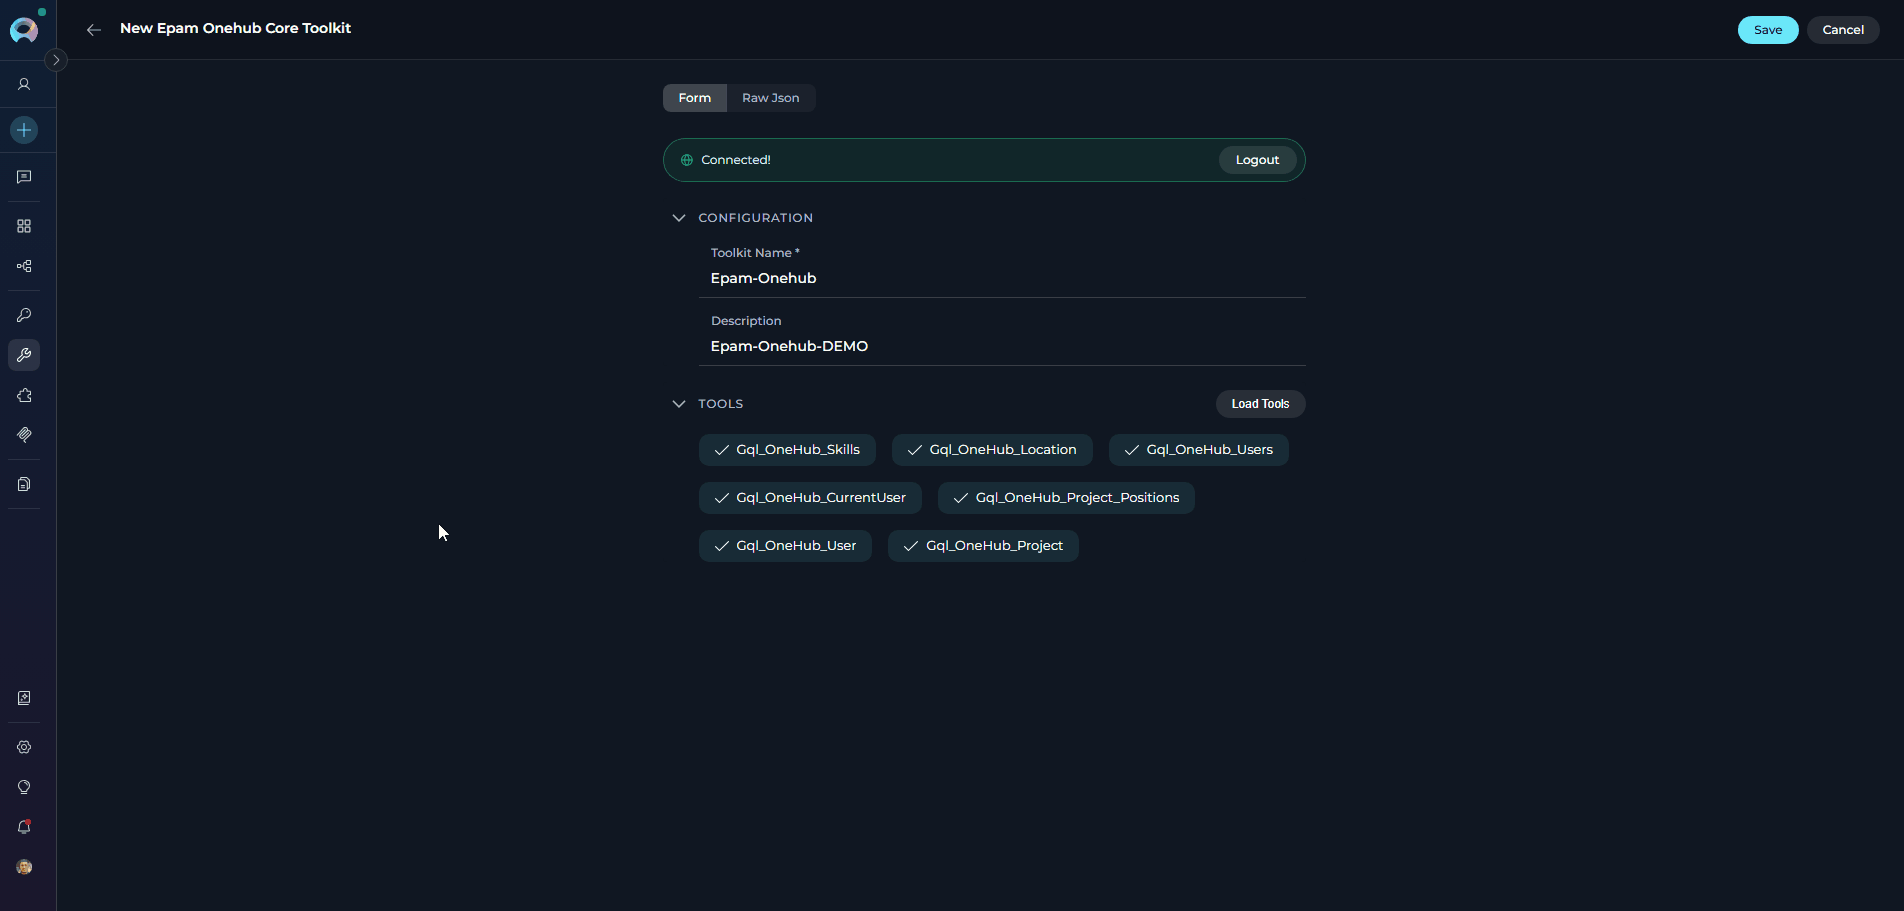The width and height of the screenshot is (1904, 911).
Task: Click the globe icon beside Connected!
Action: coord(687,160)
